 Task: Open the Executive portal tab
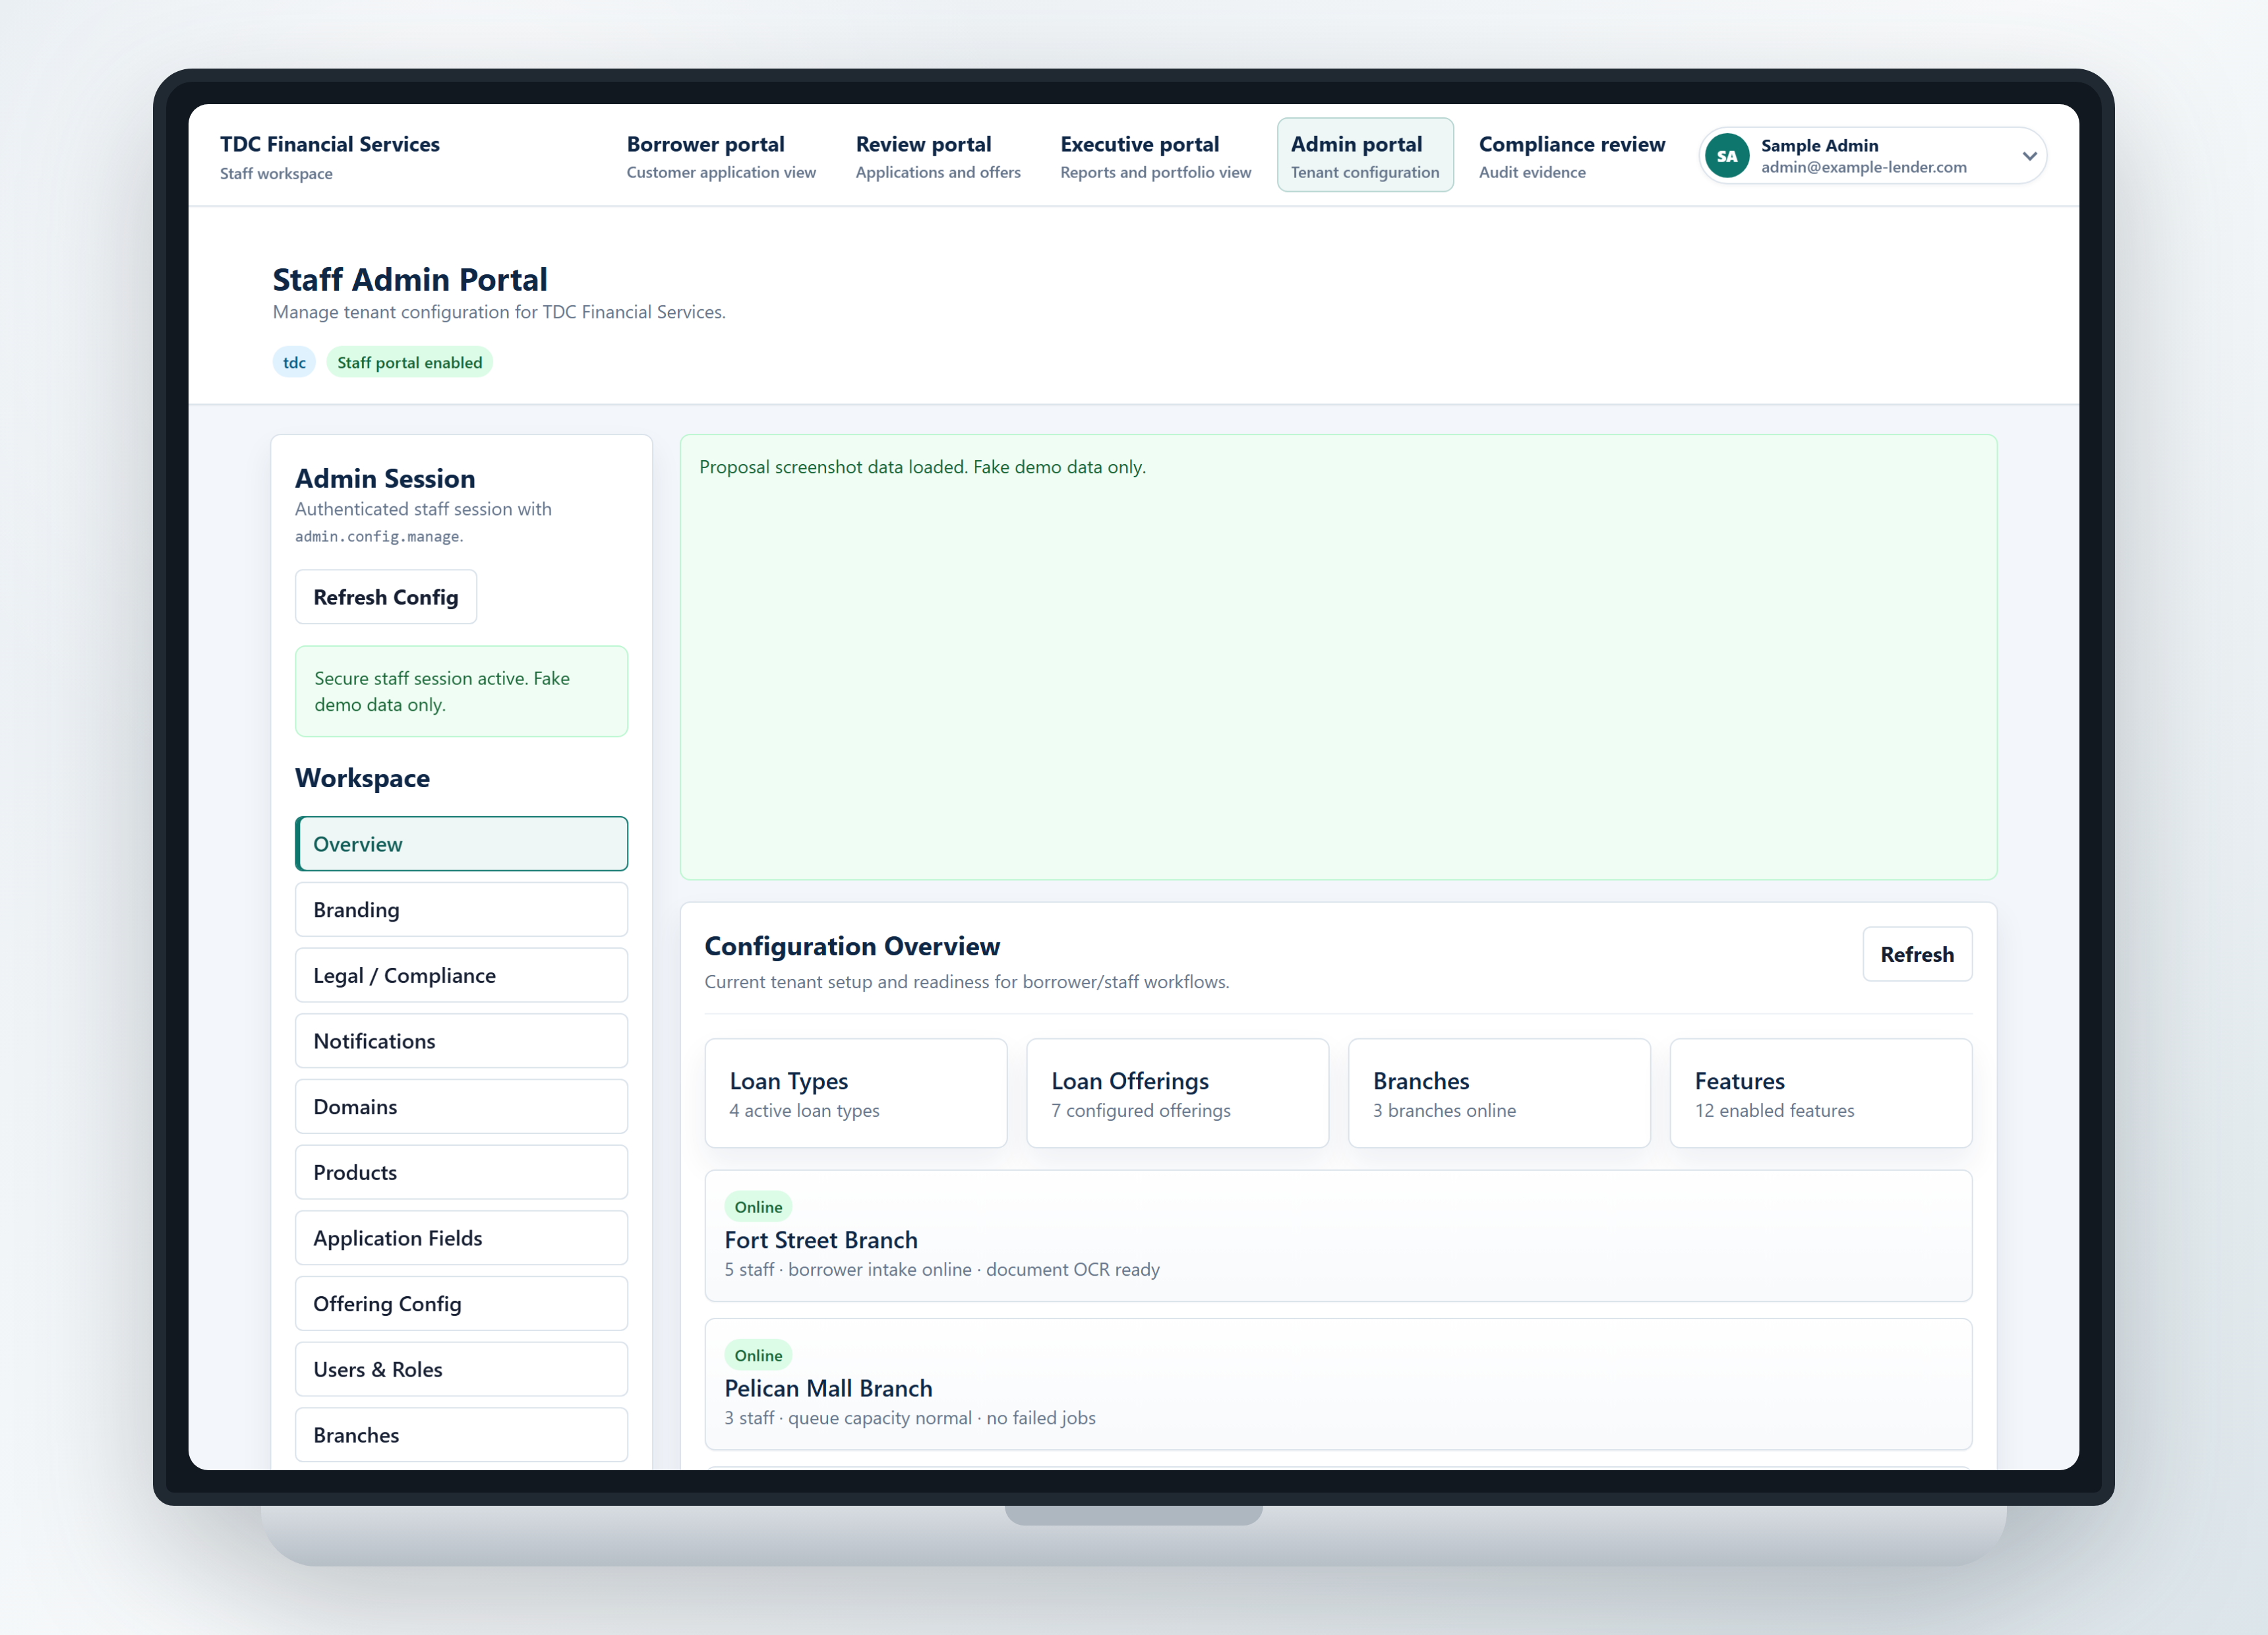pos(1155,156)
